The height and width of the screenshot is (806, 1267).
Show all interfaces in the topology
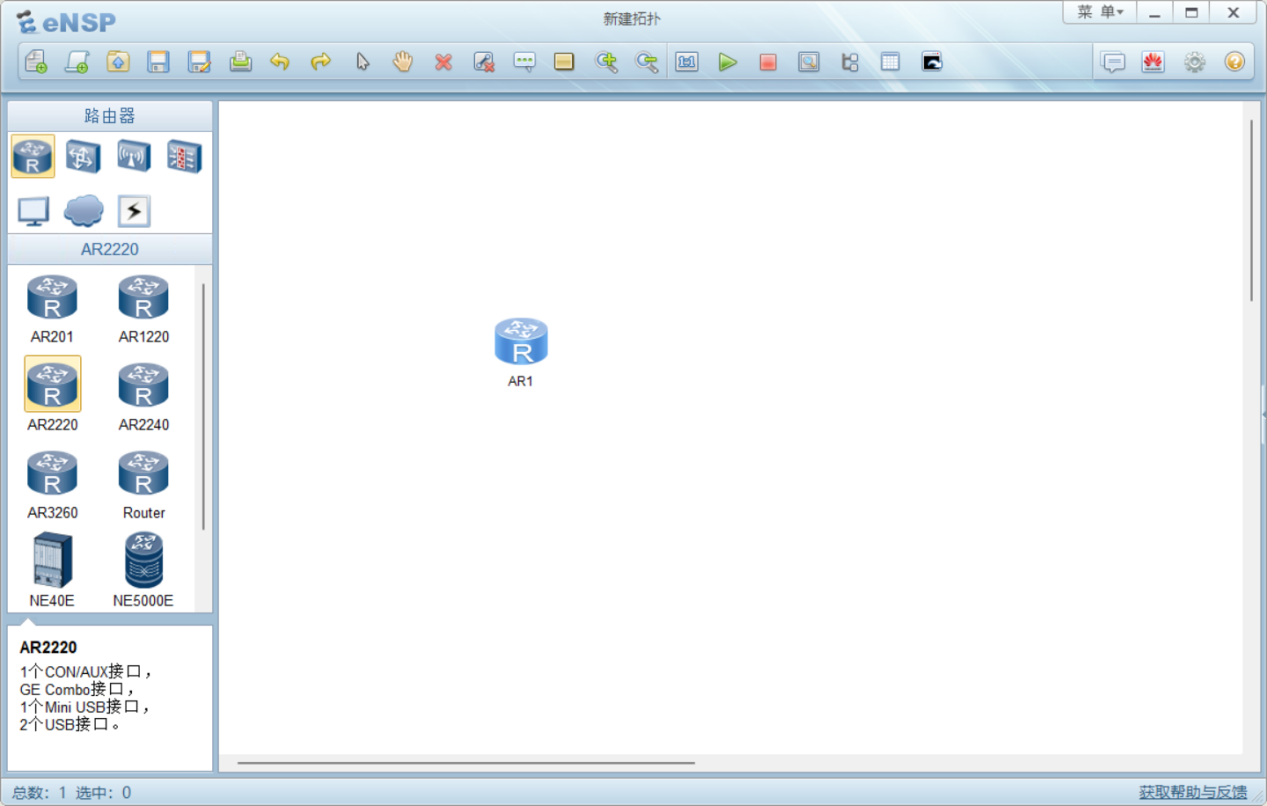tap(849, 62)
